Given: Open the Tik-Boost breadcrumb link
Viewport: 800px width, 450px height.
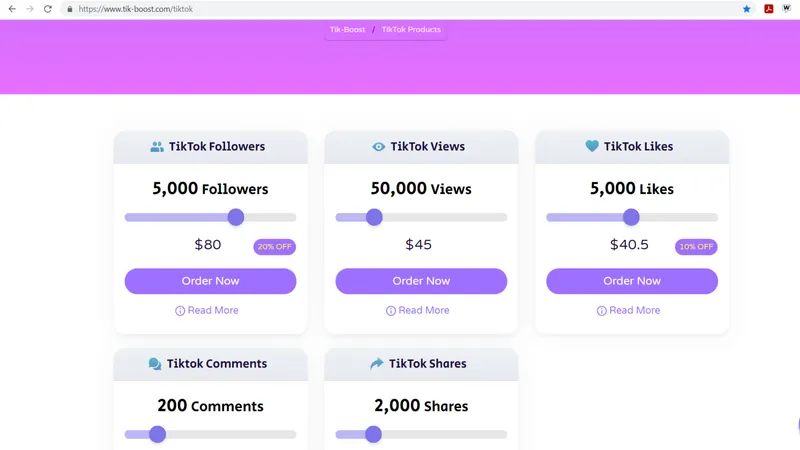Looking at the screenshot, I should tap(348, 30).
